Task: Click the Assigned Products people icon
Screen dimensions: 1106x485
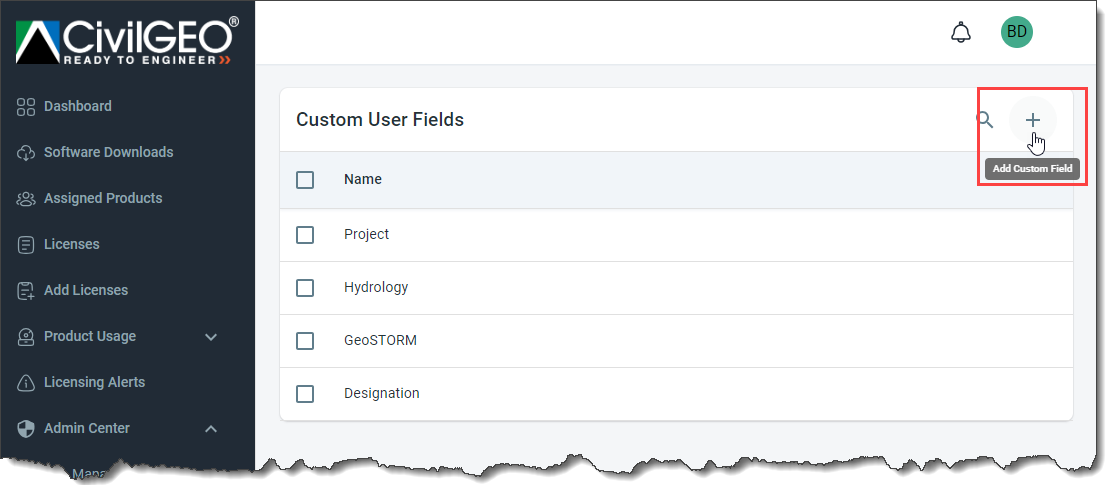Action: [25, 199]
